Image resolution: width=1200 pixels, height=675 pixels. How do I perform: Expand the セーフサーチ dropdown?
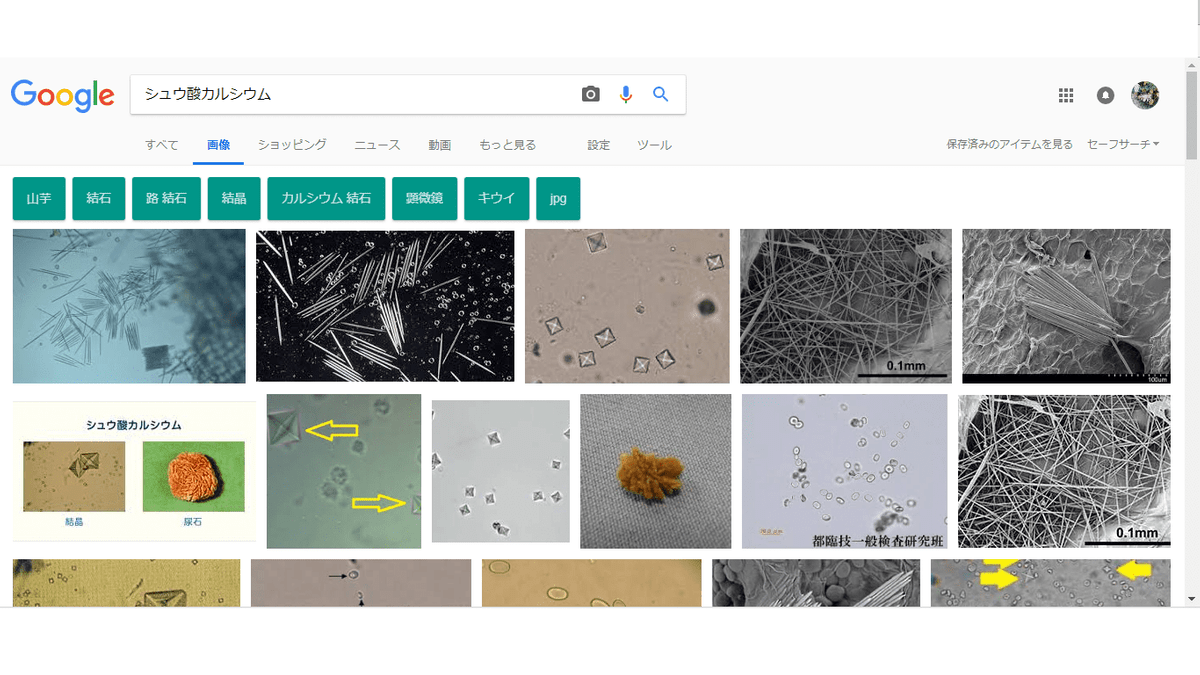click(1123, 144)
